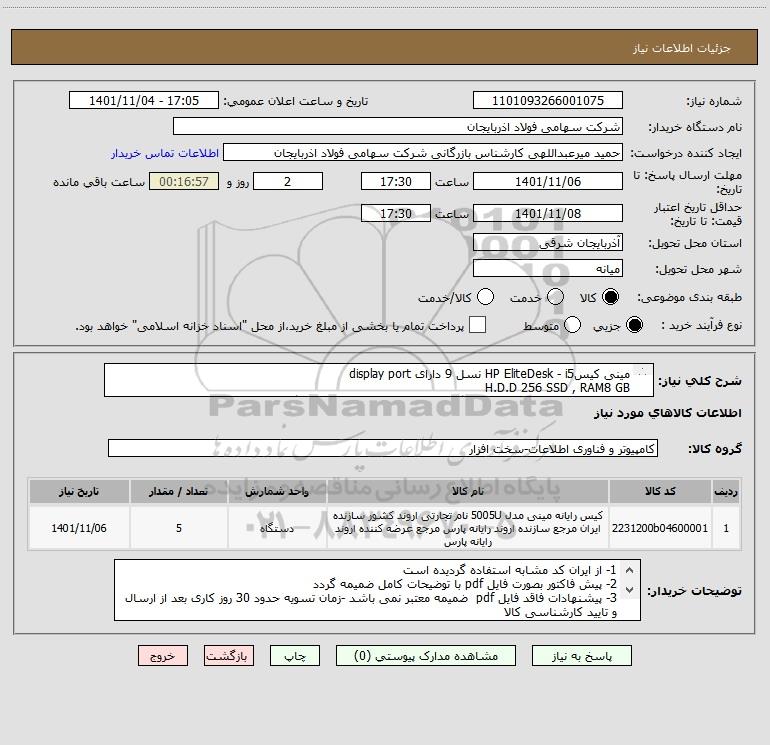Click the پاسخ به نیاز button
Screen dimensions: 770x745
[582, 656]
